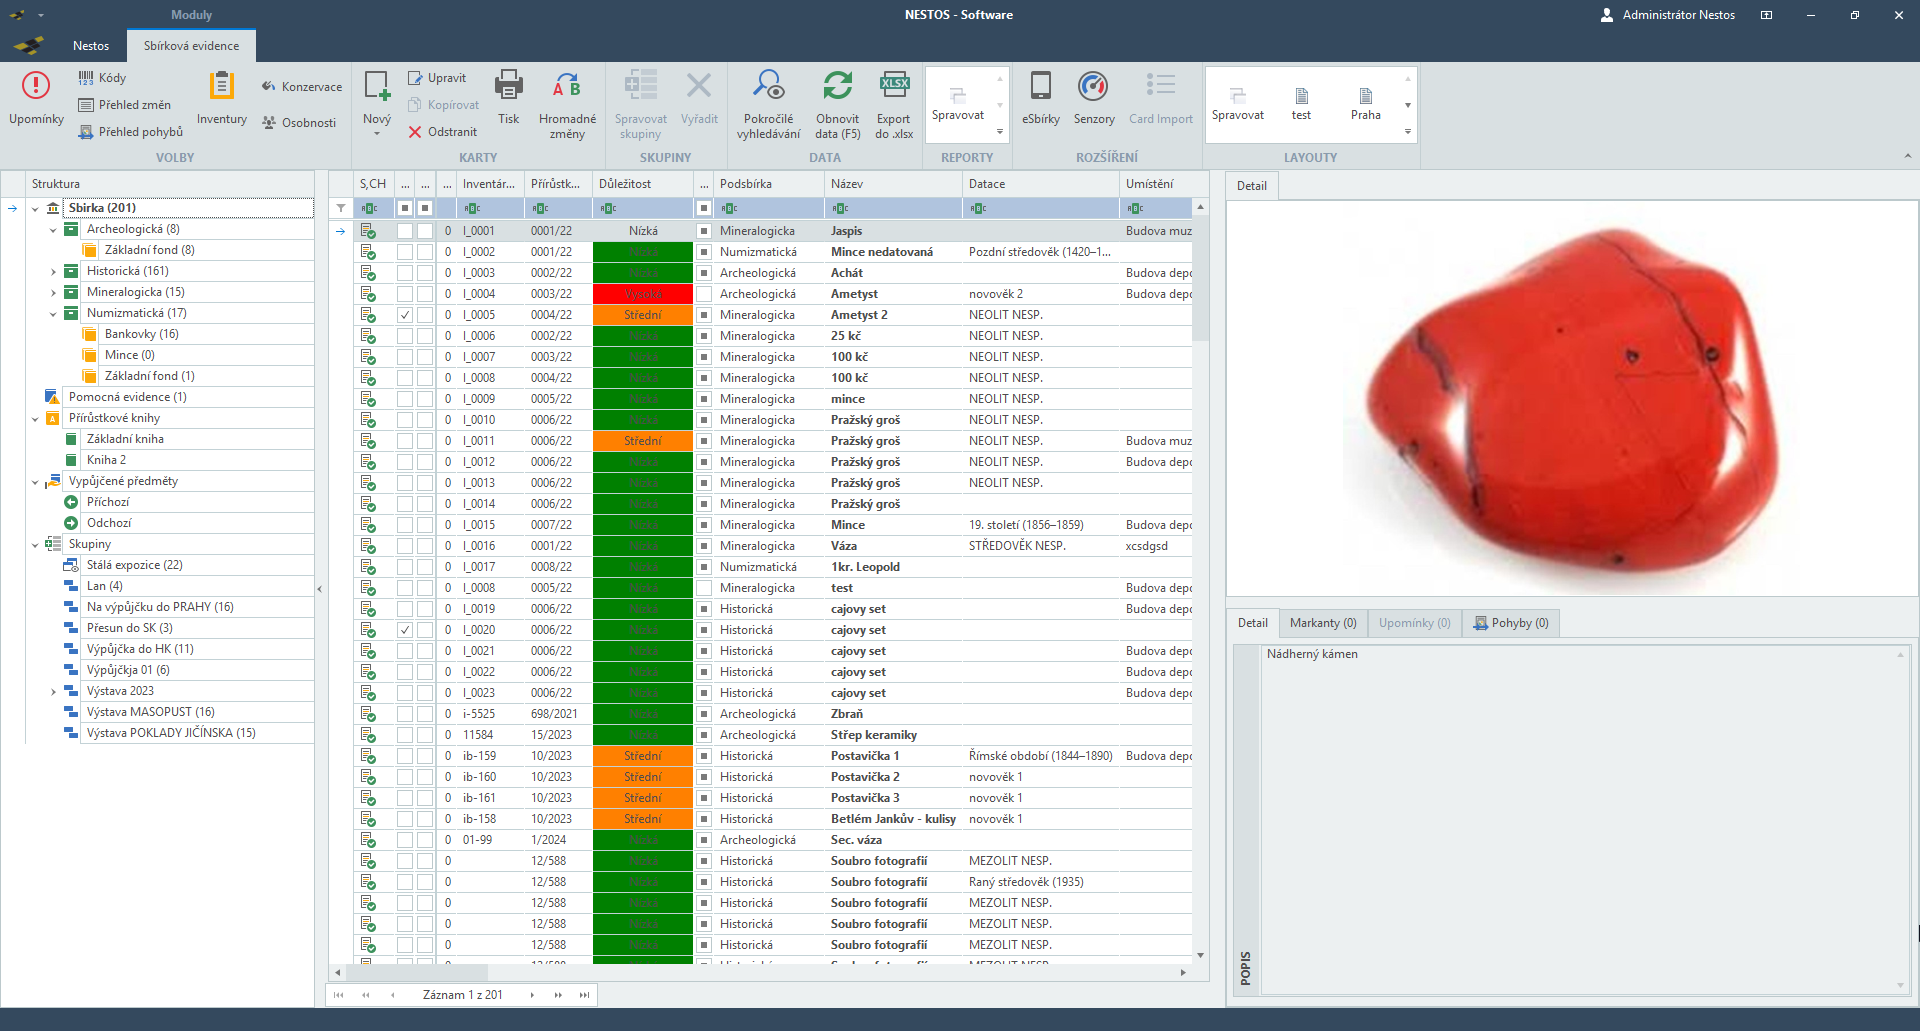The width and height of the screenshot is (1920, 1031).
Task: Tick second checkbox in I_0003 row
Action: (425, 273)
